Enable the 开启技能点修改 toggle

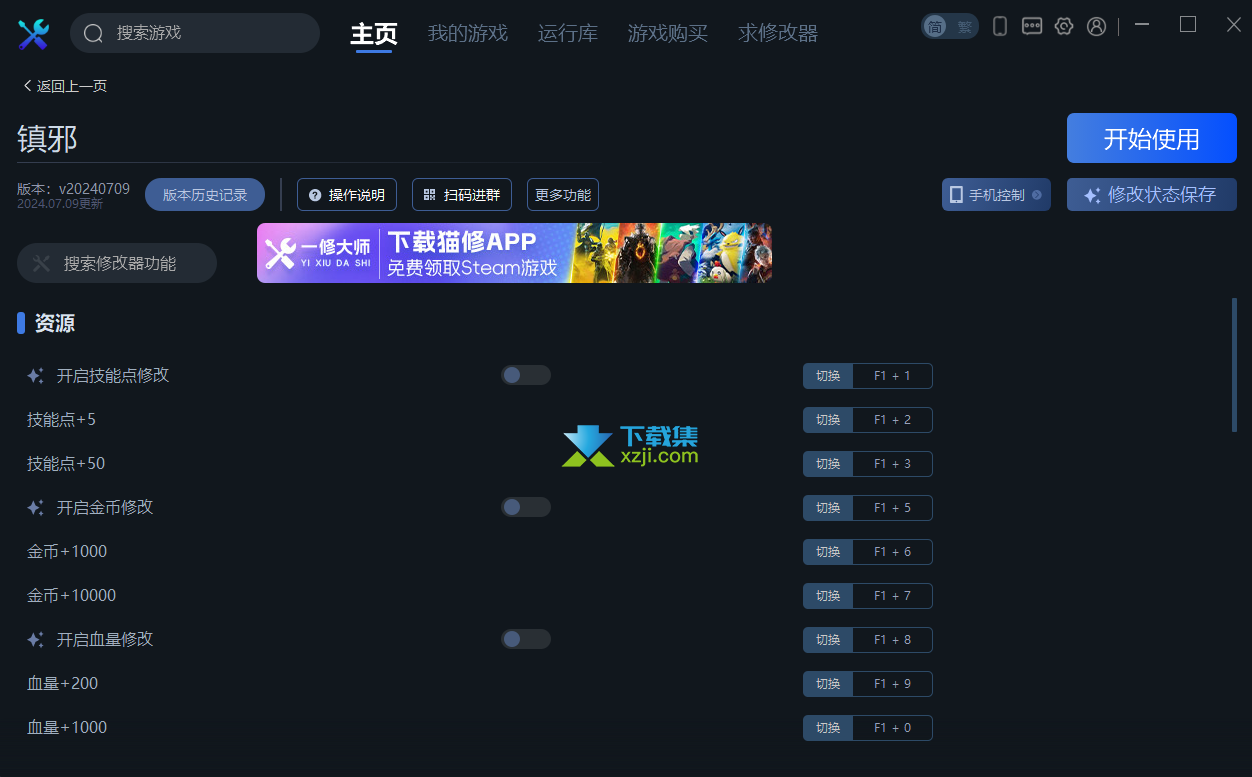pos(526,375)
